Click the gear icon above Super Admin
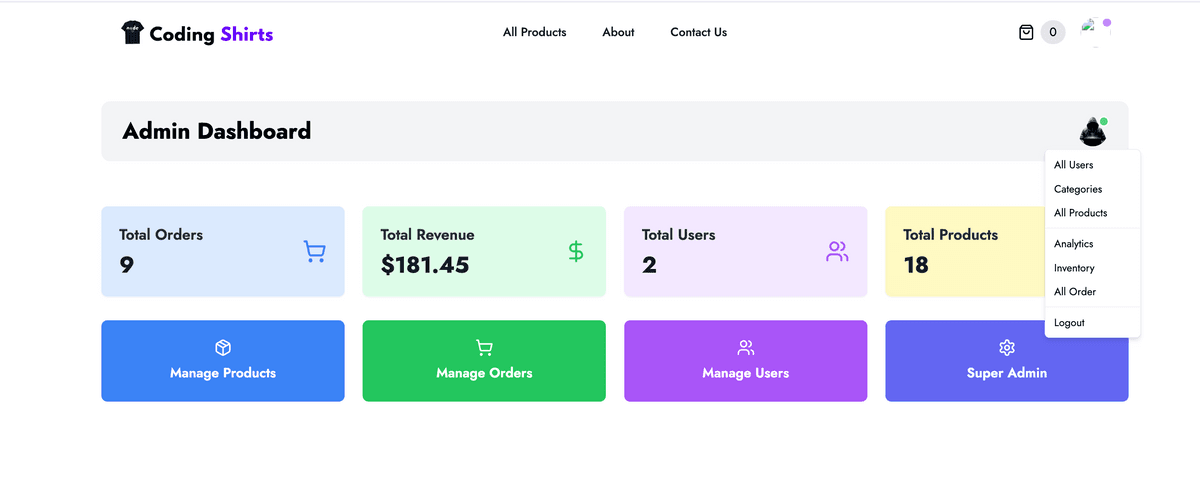This screenshot has height=482, width=1200. click(1007, 347)
